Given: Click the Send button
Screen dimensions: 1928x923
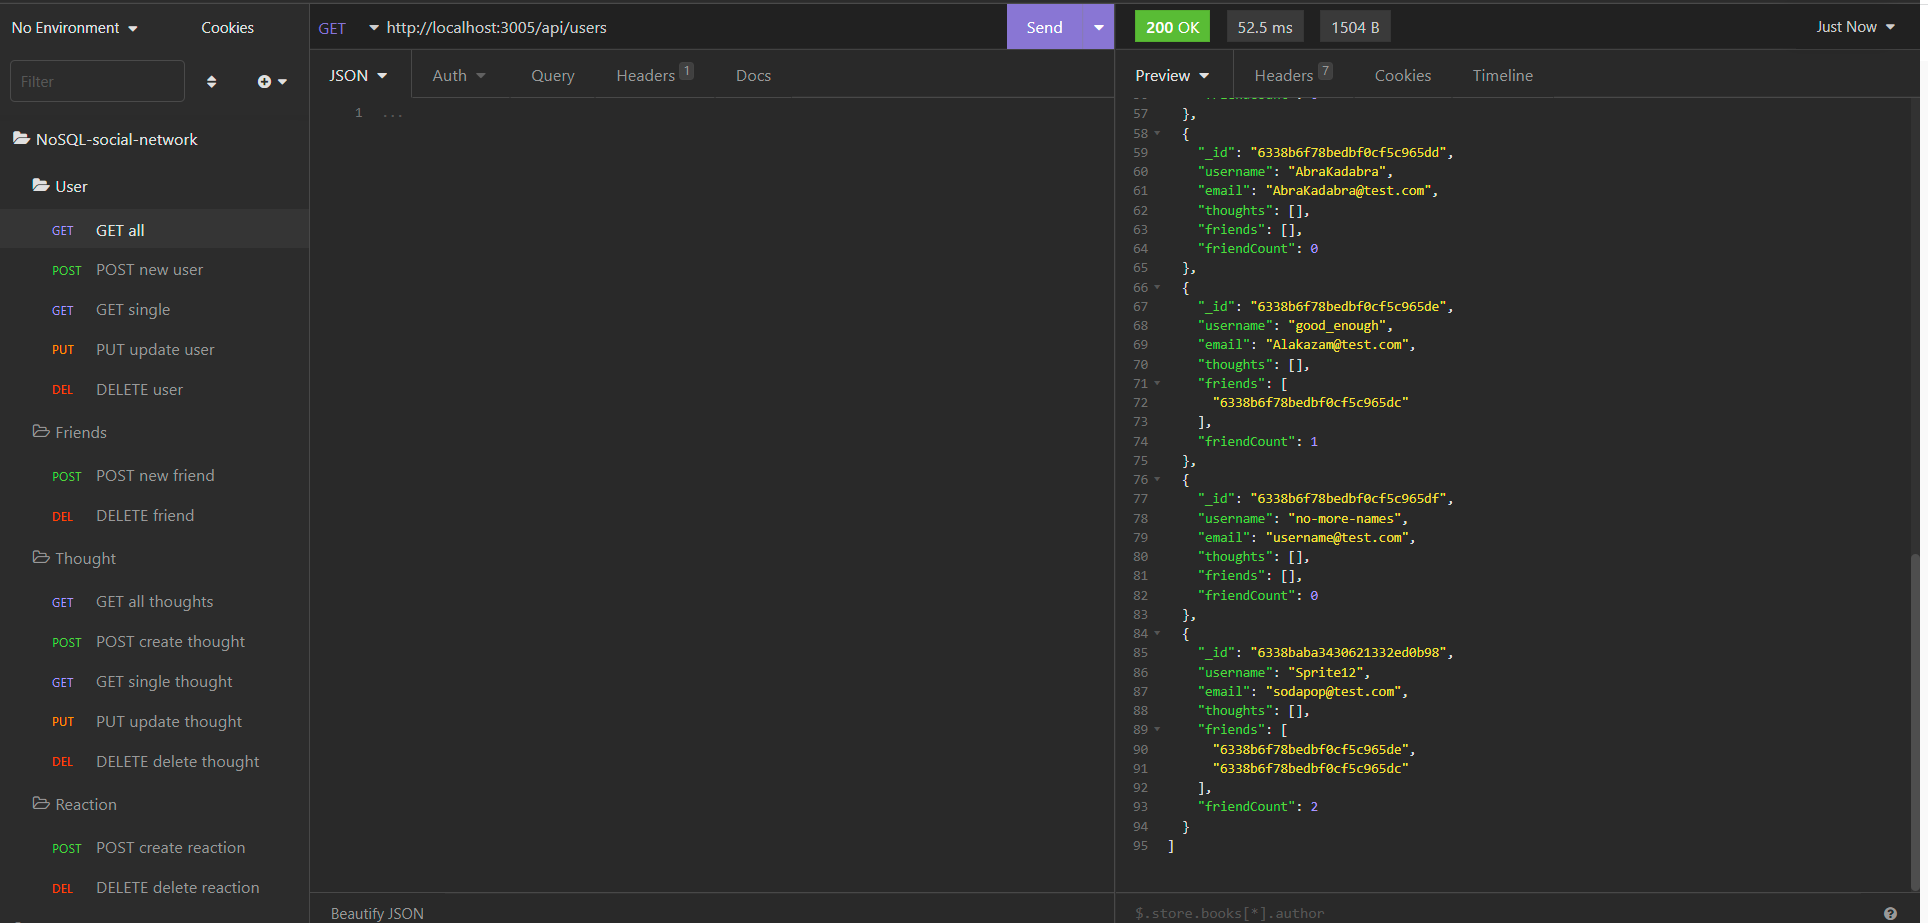Looking at the screenshot, I should tap(1044, 27).
